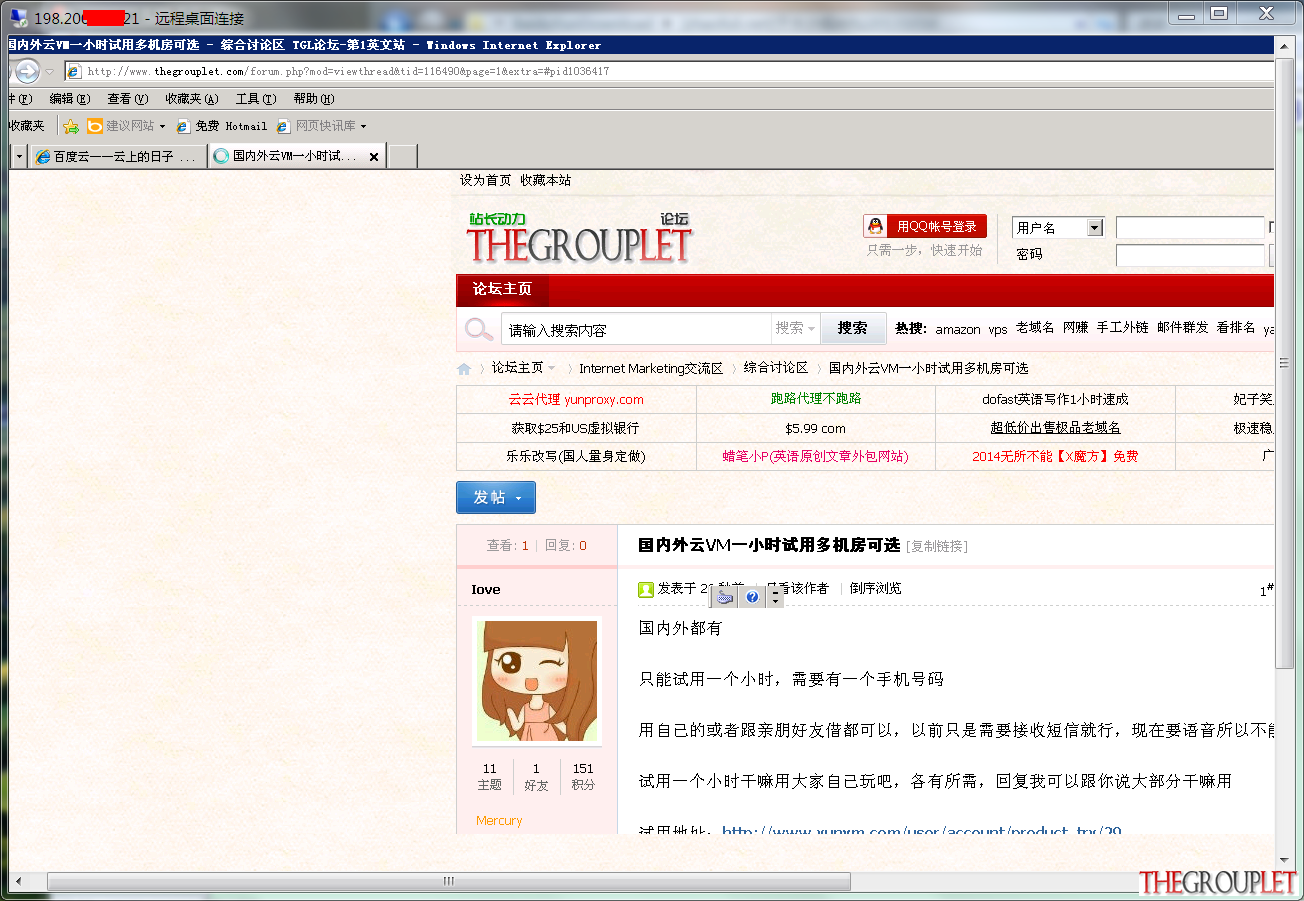Open the 帮助(H) menu
The width and height of the screenshot is (1304, 901).
click(x=314, y=99)
